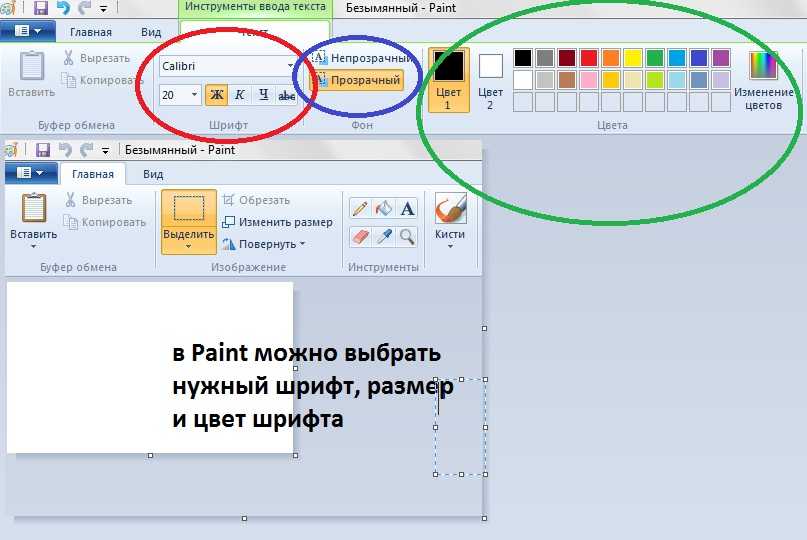Viewport: 807px width, 540px height.
Task: Click Вставить clipboard icon in lower window
Action: tap(33, 207)
